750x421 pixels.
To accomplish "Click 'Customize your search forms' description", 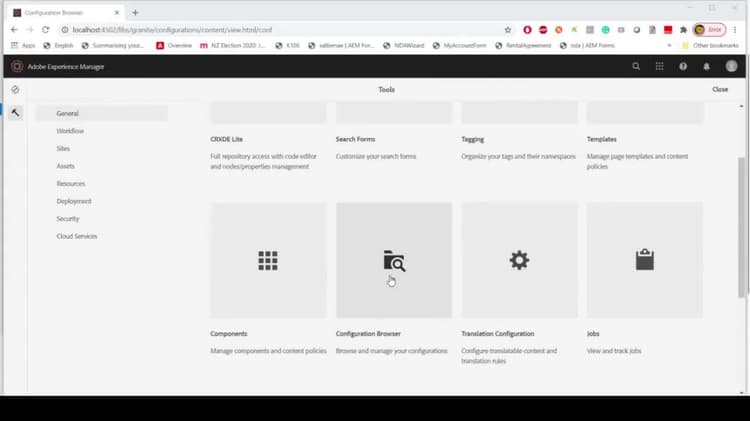I will point(376,156).
